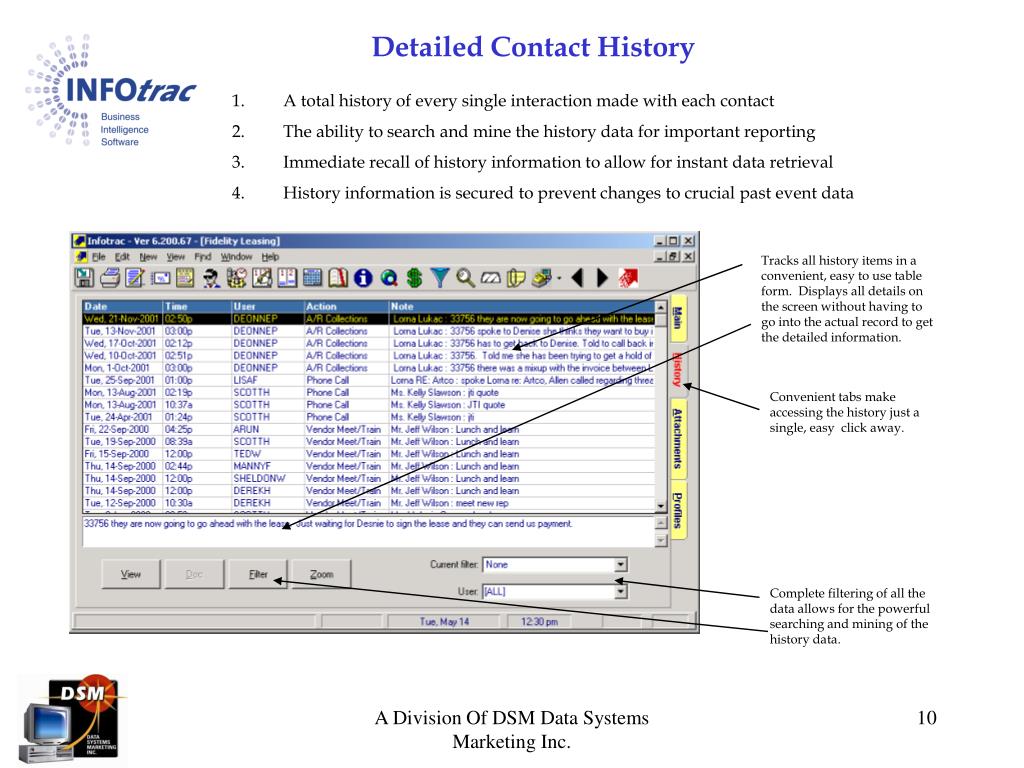Image resolution: width=1024 pixels, height=768 pixels.
Task: Click note detail box scroll down arrow
Action: pyautogui.click(x=661, y=540)
